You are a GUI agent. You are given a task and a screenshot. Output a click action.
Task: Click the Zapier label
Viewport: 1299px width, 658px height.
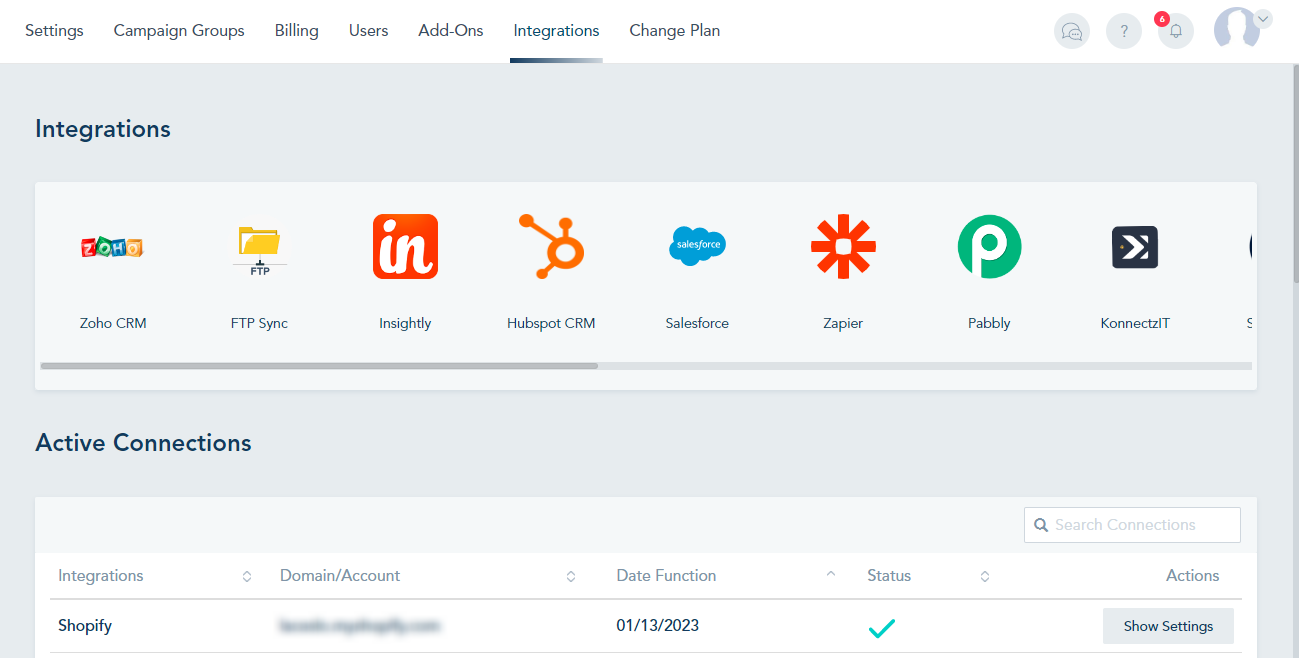coord(843,323)
